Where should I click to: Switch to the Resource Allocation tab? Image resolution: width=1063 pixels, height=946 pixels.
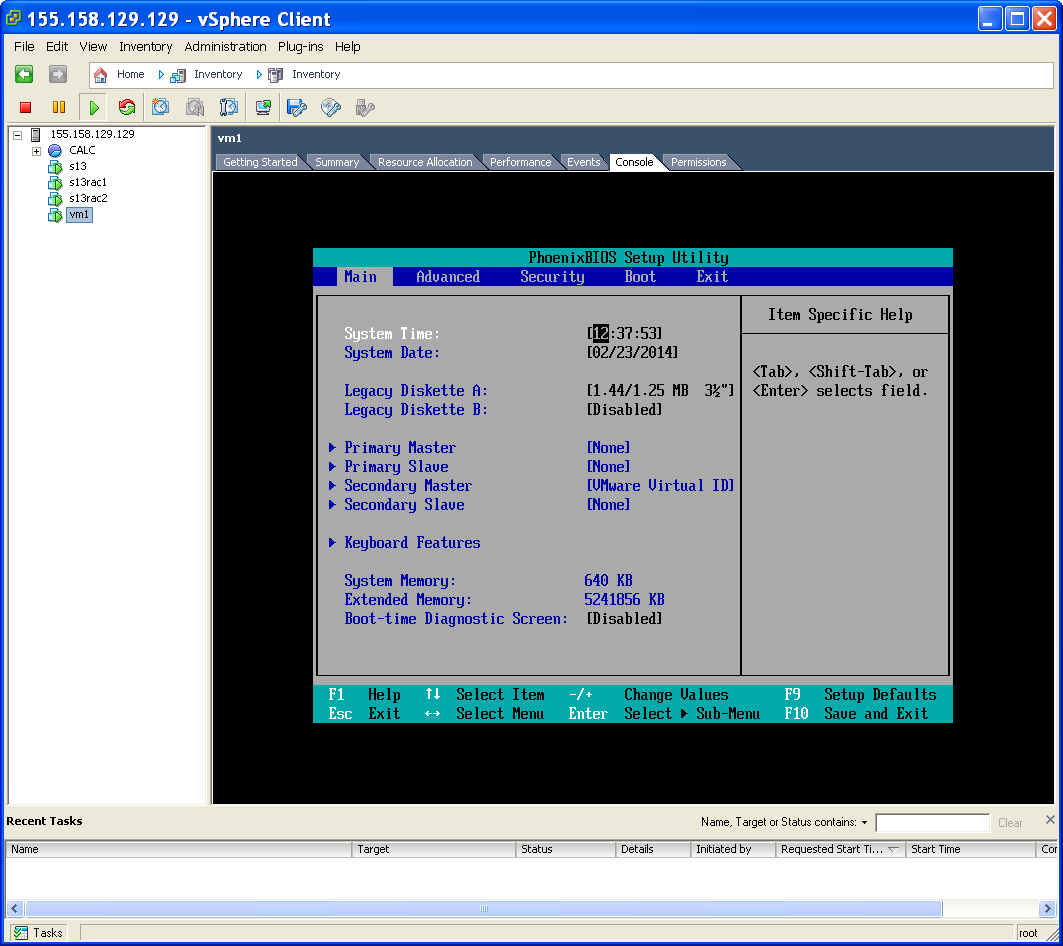[x=425, y=162]
